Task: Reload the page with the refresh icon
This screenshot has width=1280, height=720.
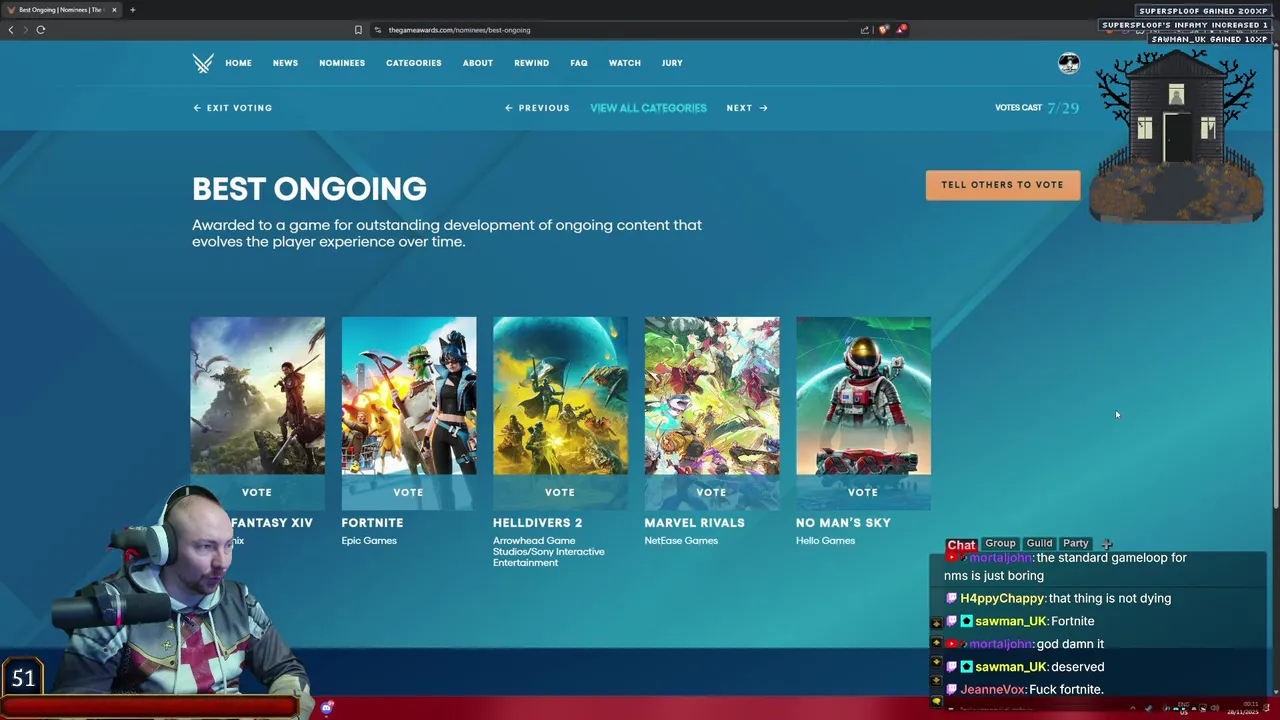Action: [x=41, y=29]
